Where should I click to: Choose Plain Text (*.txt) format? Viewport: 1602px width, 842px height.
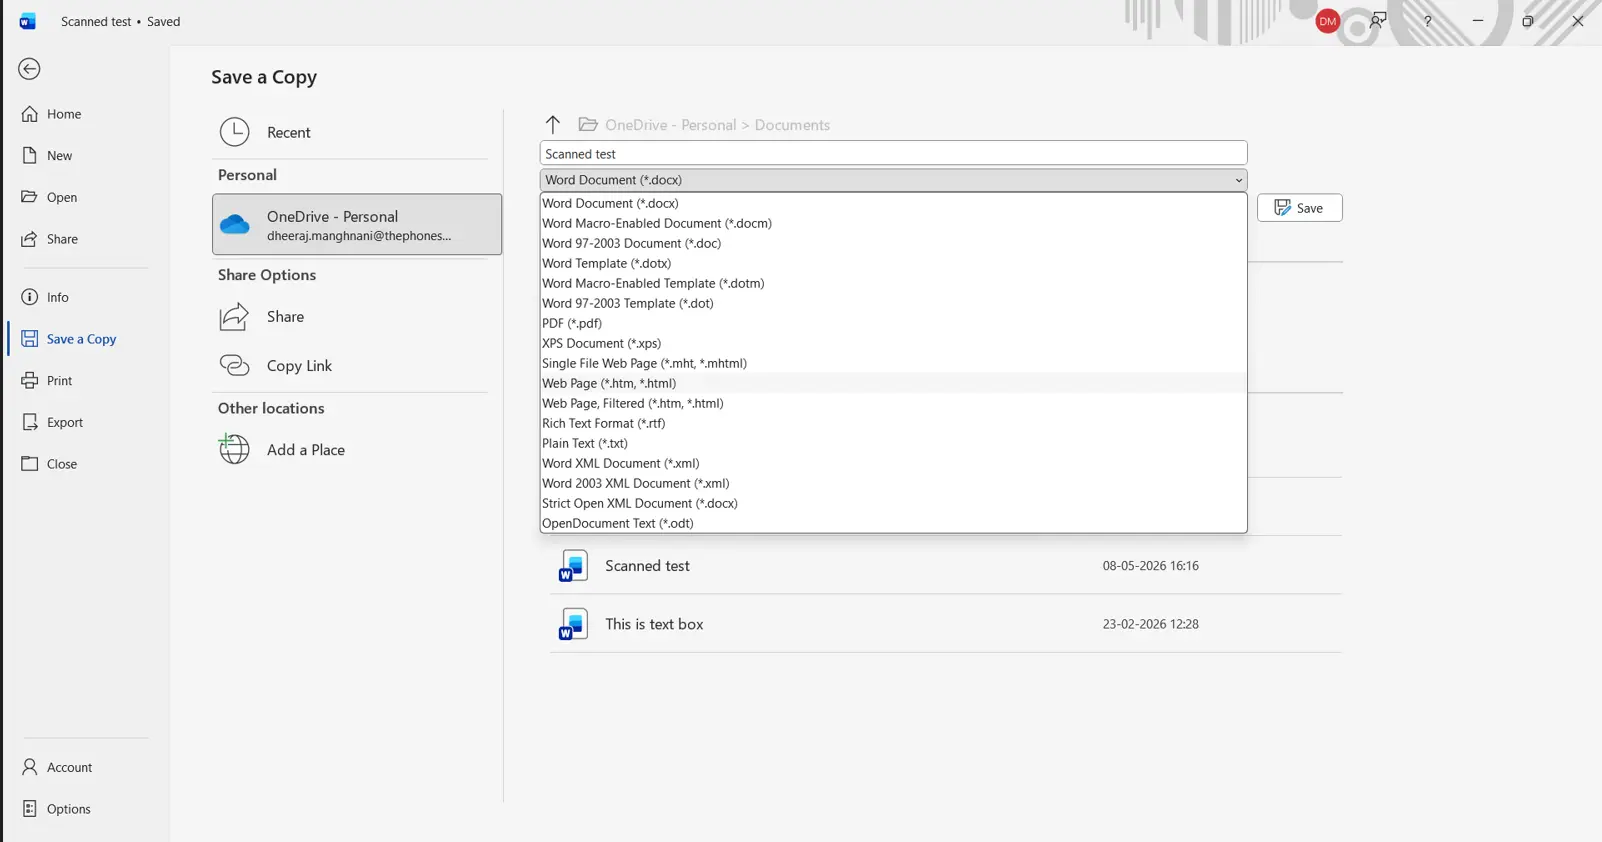point(893,443)
